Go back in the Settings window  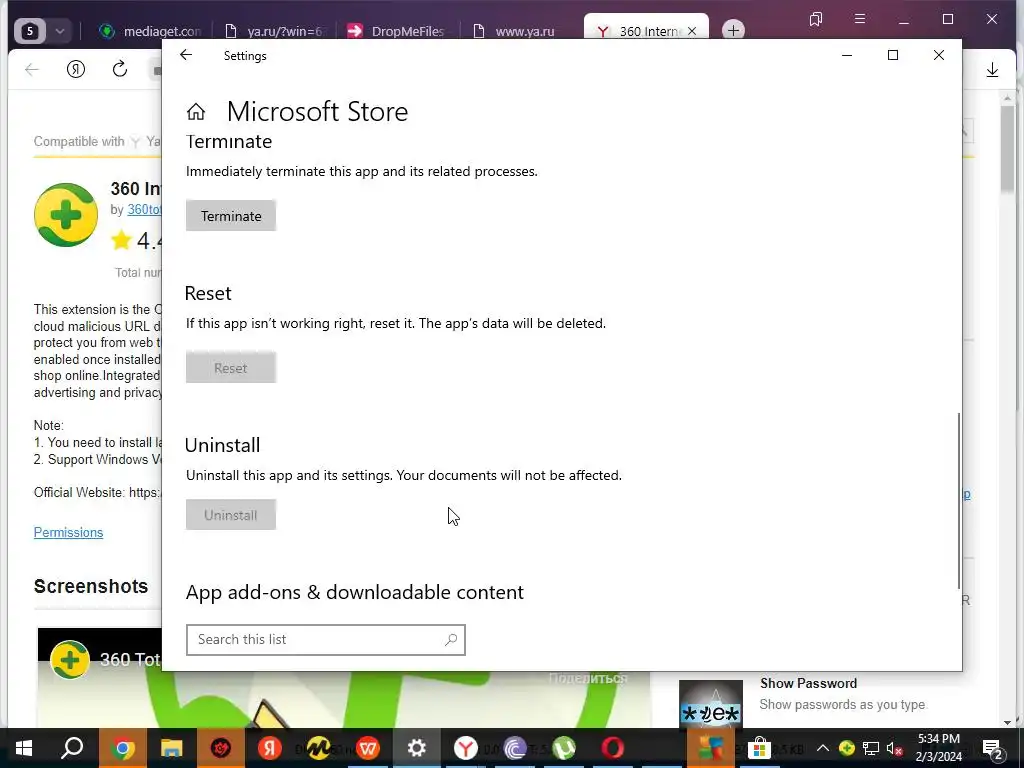tap(186, 56)
